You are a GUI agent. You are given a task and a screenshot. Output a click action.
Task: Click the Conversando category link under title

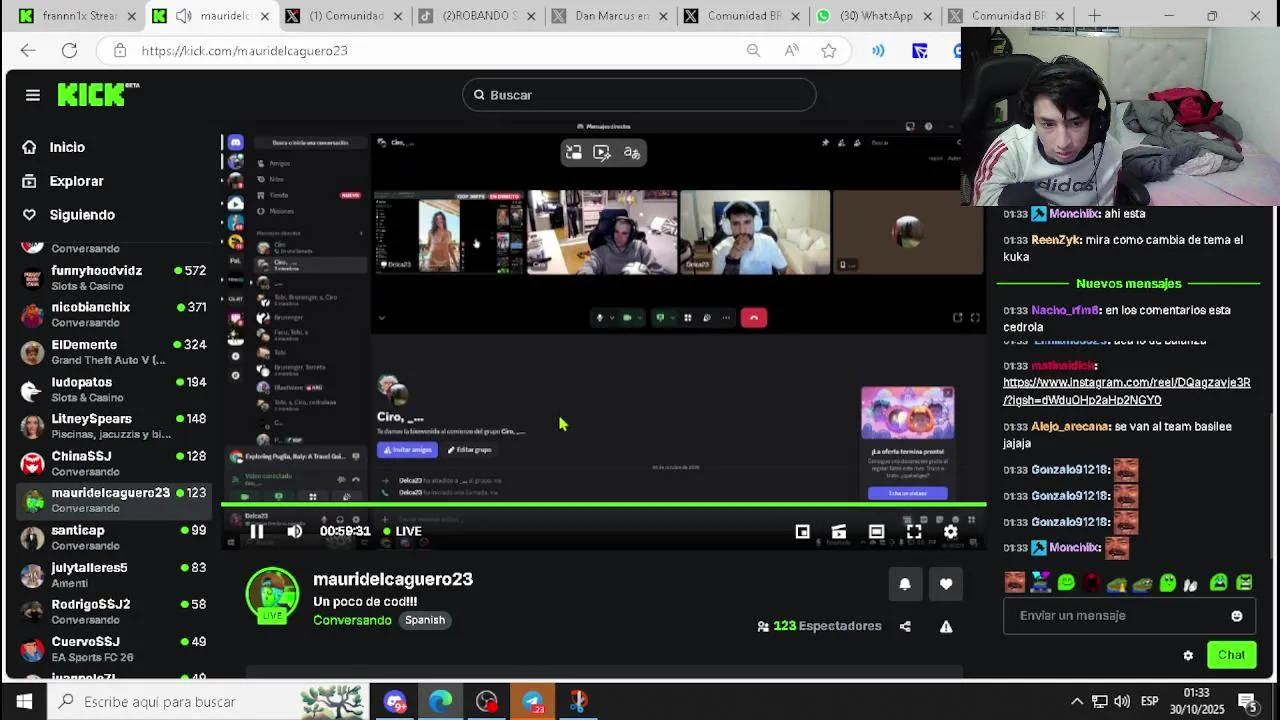pos(352,621)
